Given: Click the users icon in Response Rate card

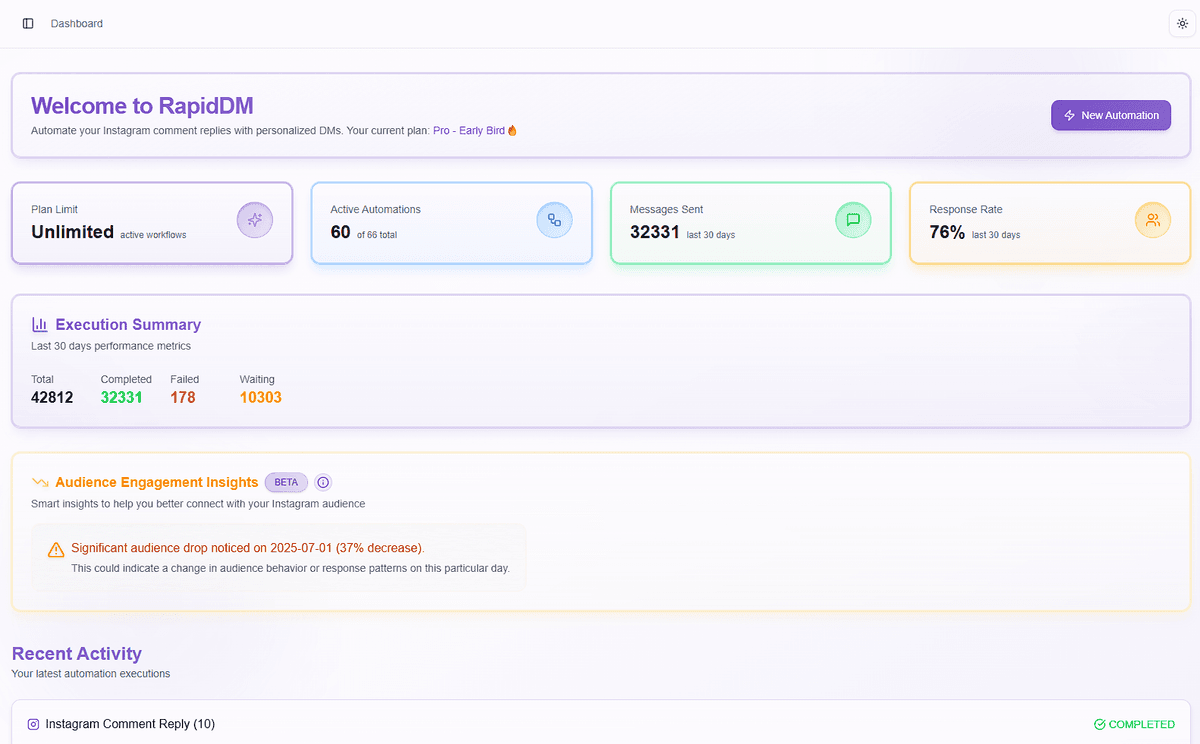Looking at the screenshot, I should pyautogui.click(x=1153, y=220).
